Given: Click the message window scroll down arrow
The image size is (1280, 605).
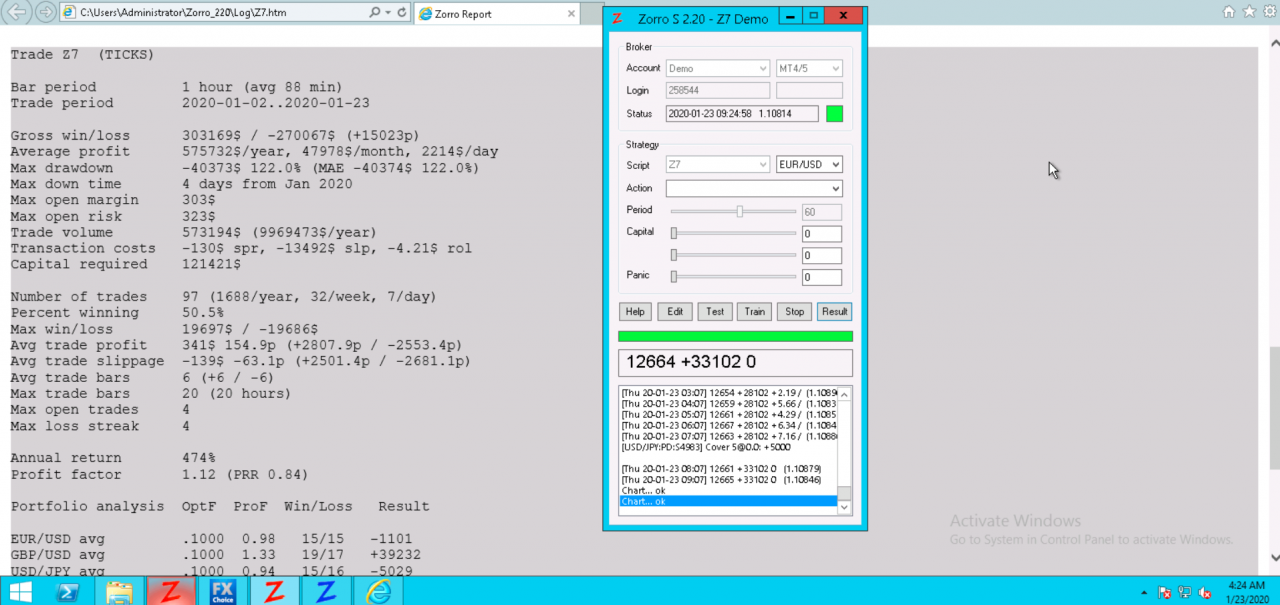Looking at the screenshot, I should click(845, 508).
